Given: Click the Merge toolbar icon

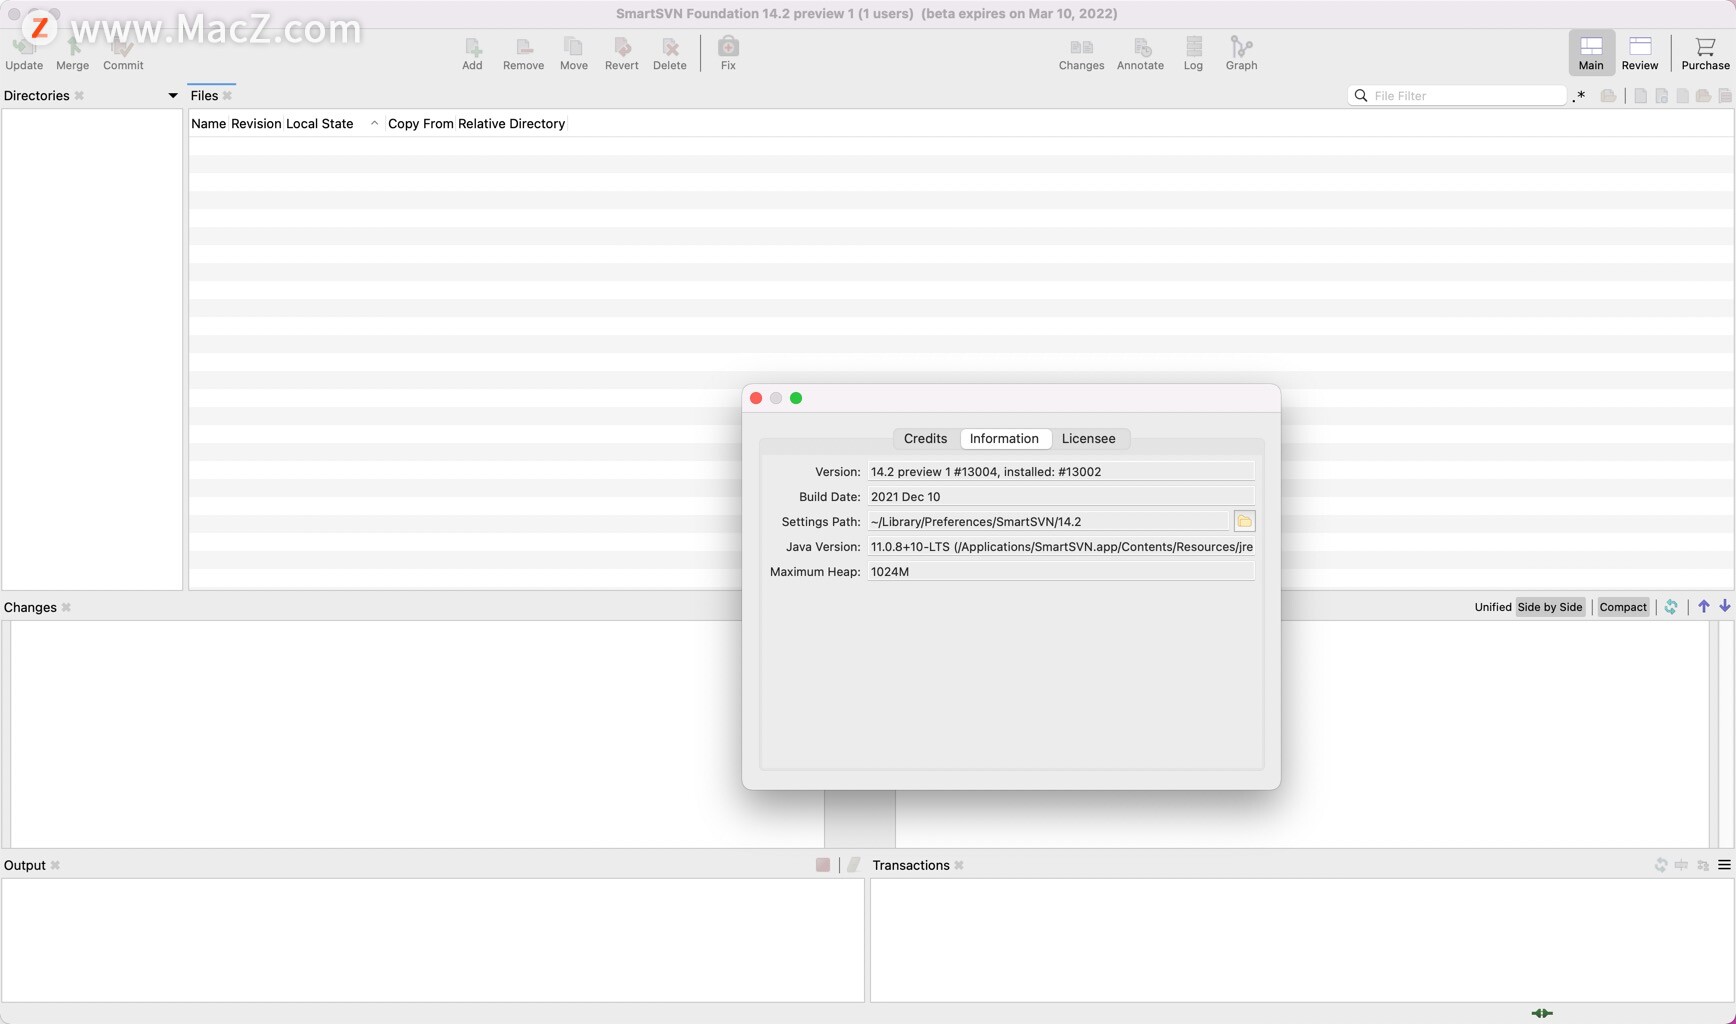Looking at the screenshot, I should [72, 53].
